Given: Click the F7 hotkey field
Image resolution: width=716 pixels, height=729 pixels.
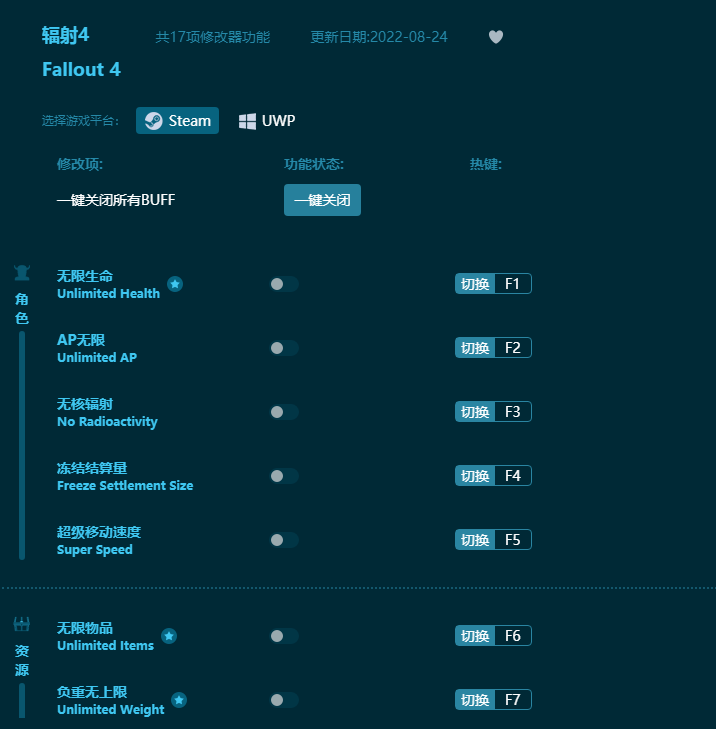Looking at the screenshot, I should click(513, 700).
